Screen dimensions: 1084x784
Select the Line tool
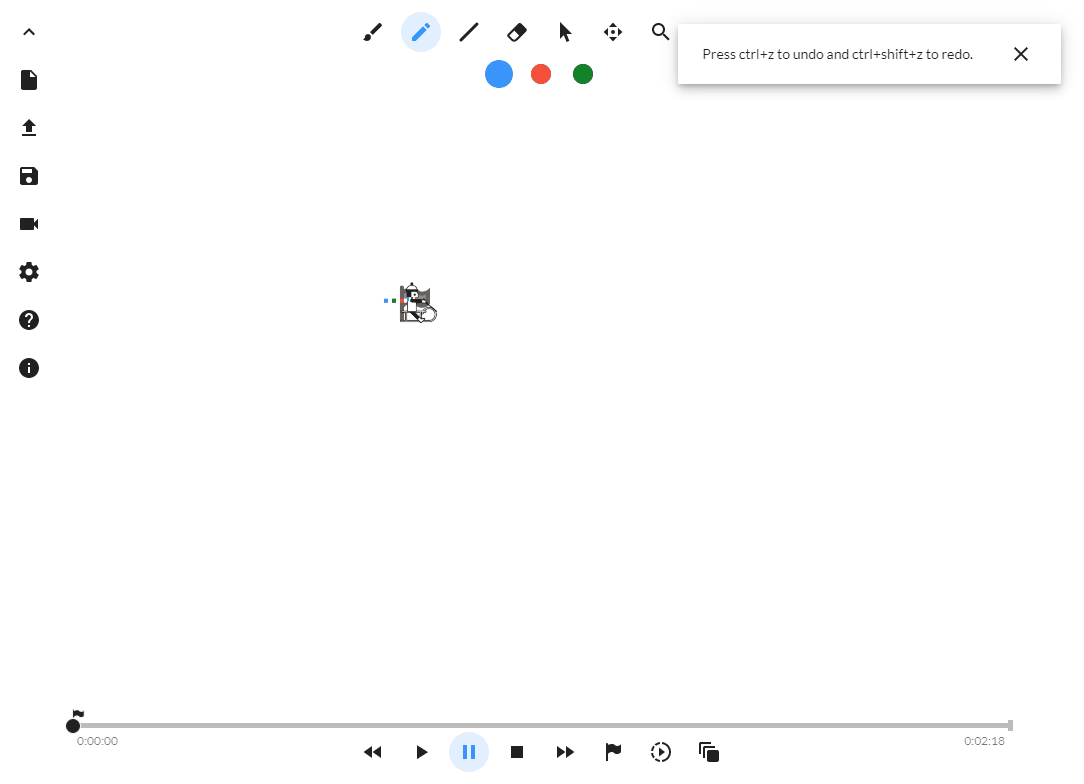[x=469, y=32]
